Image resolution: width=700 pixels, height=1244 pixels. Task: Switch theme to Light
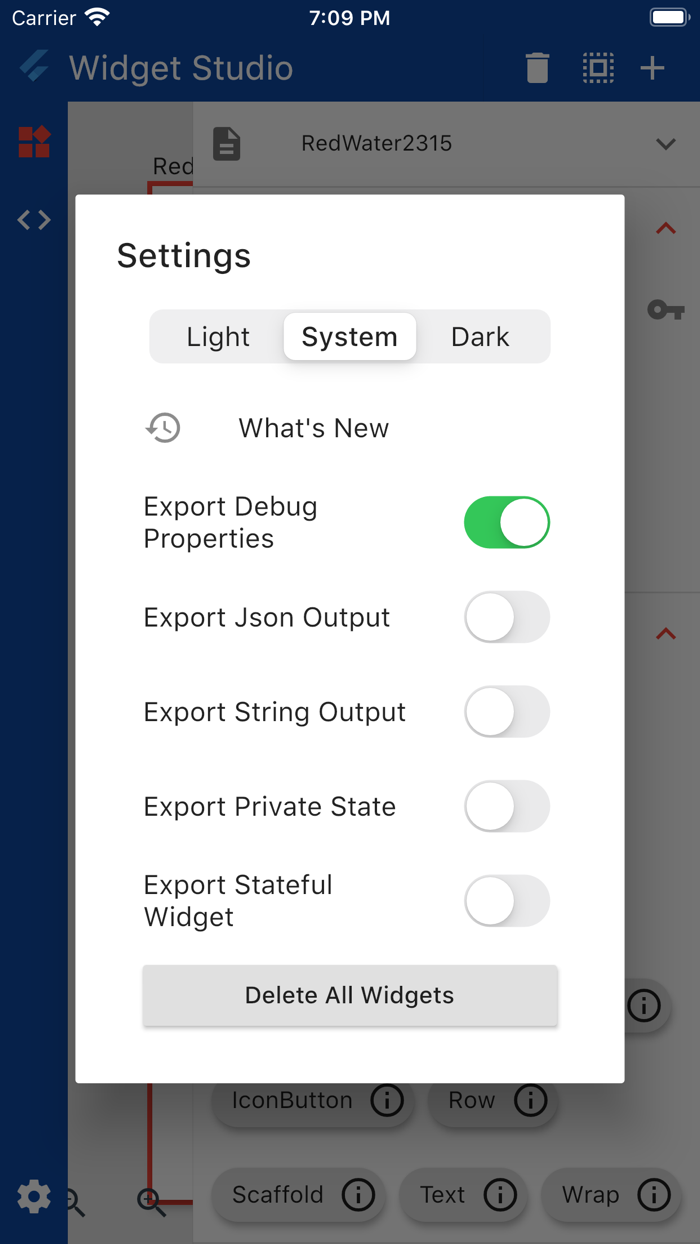click(218, 337)
